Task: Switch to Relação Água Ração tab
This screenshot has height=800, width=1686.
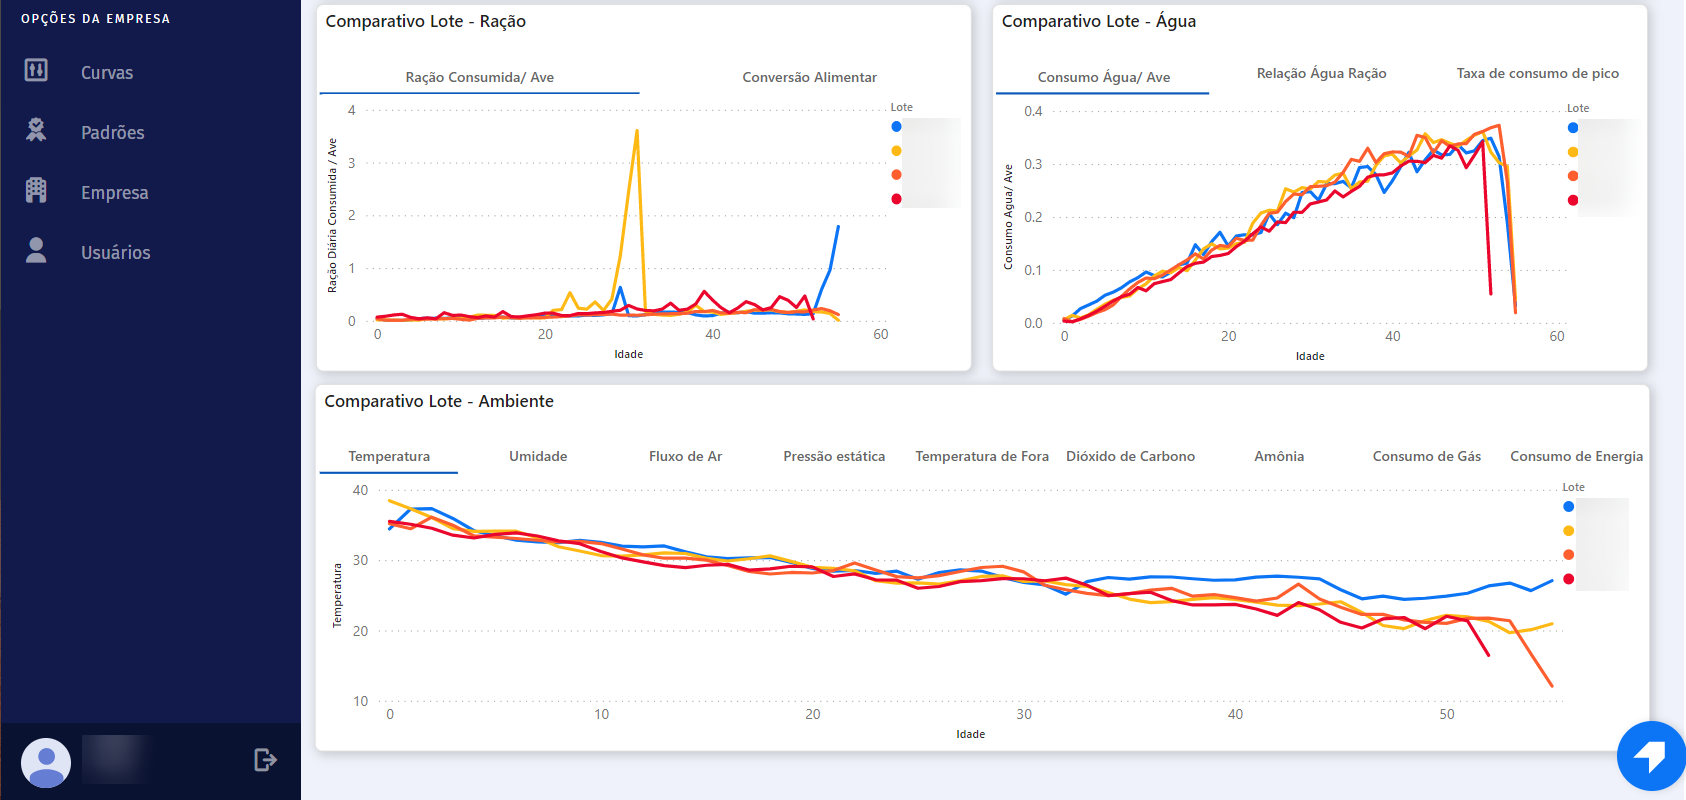Action: pos(1322,73)
